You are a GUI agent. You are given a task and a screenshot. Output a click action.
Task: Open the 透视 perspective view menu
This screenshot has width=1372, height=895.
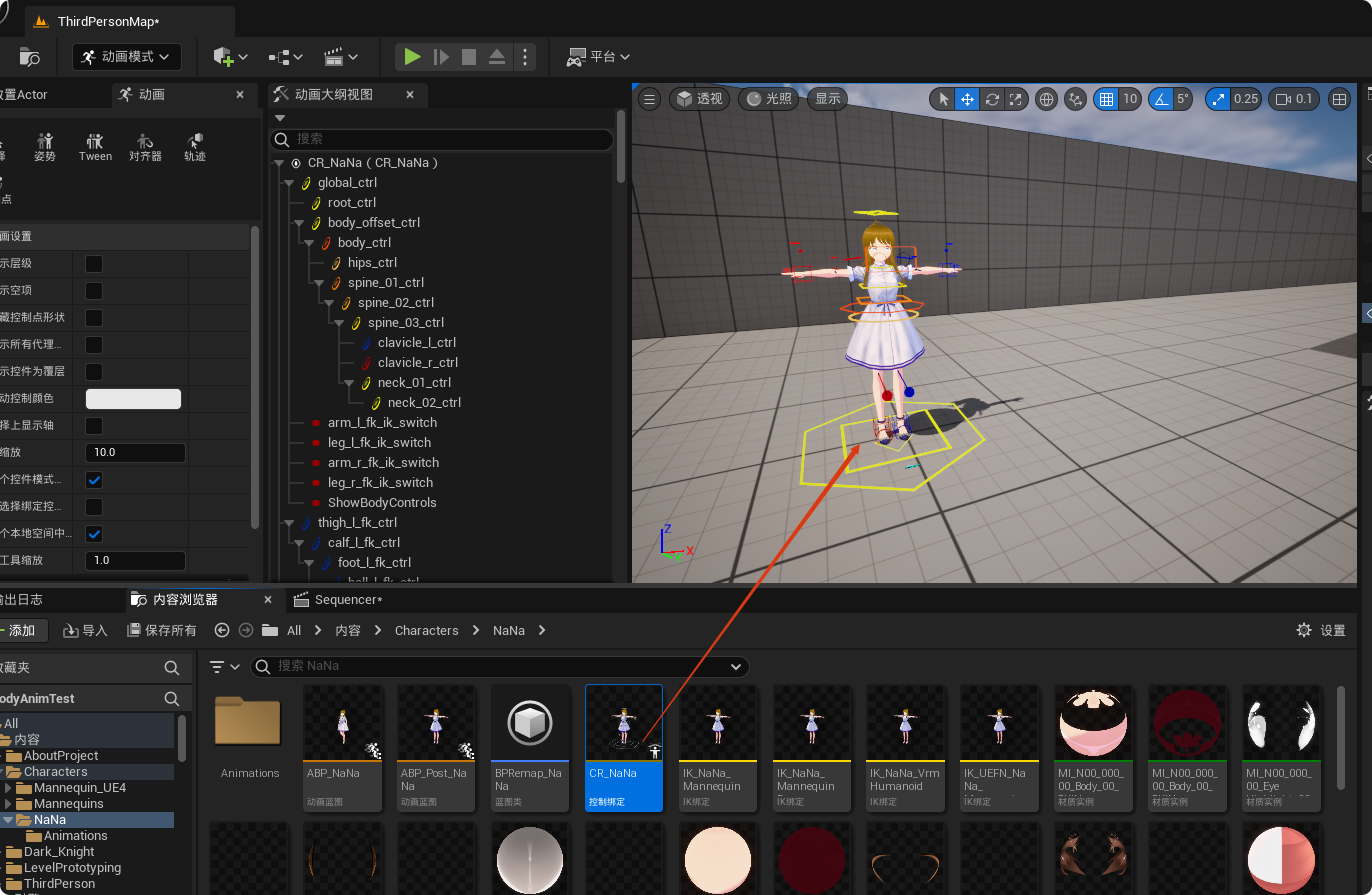pos(700,99)
